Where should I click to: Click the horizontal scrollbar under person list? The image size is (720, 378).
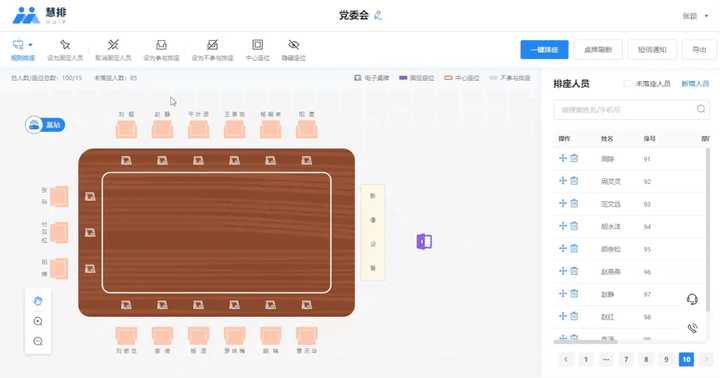tap(585, 341)
